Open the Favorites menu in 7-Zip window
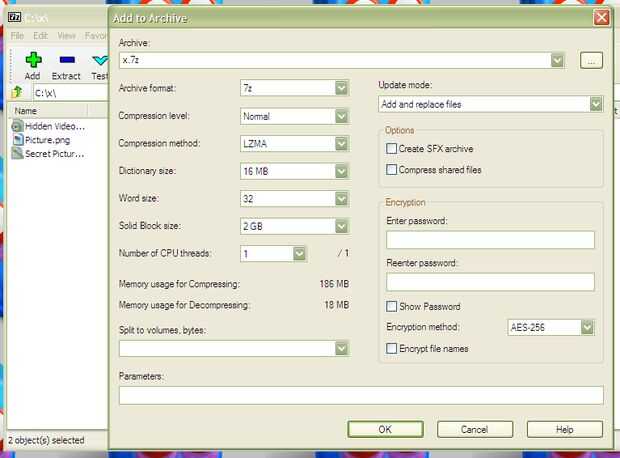The width and height of the screenshot is (620, 458). [x=96, y=36]
